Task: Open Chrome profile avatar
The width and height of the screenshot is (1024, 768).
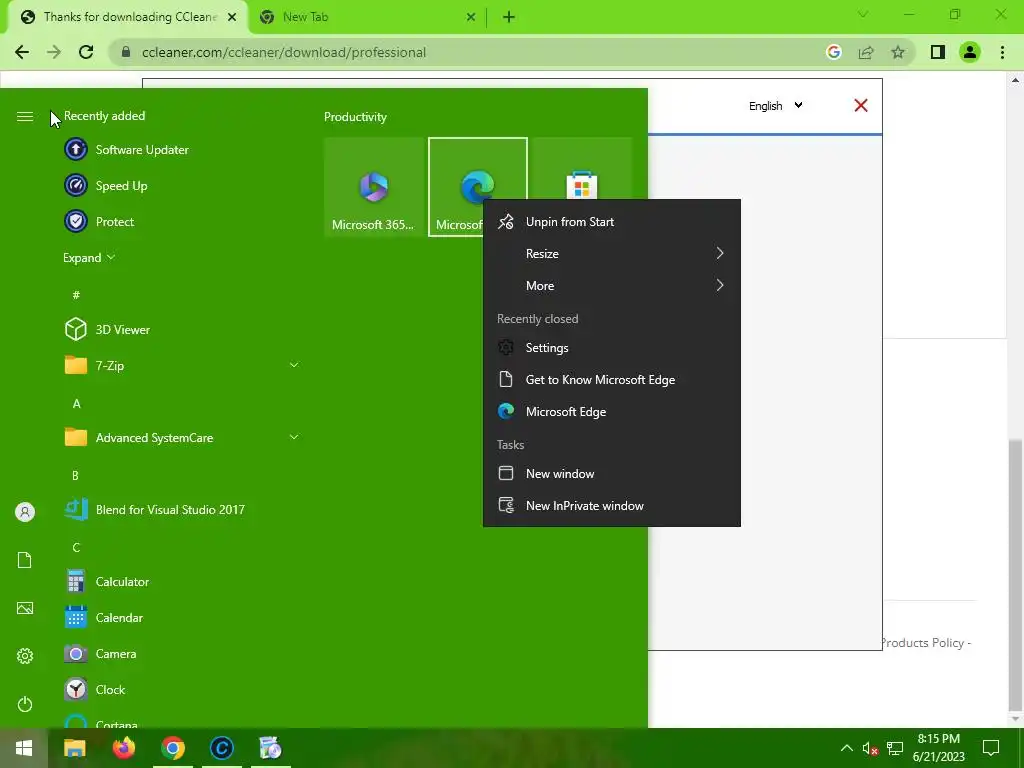Action: point(970,52)
